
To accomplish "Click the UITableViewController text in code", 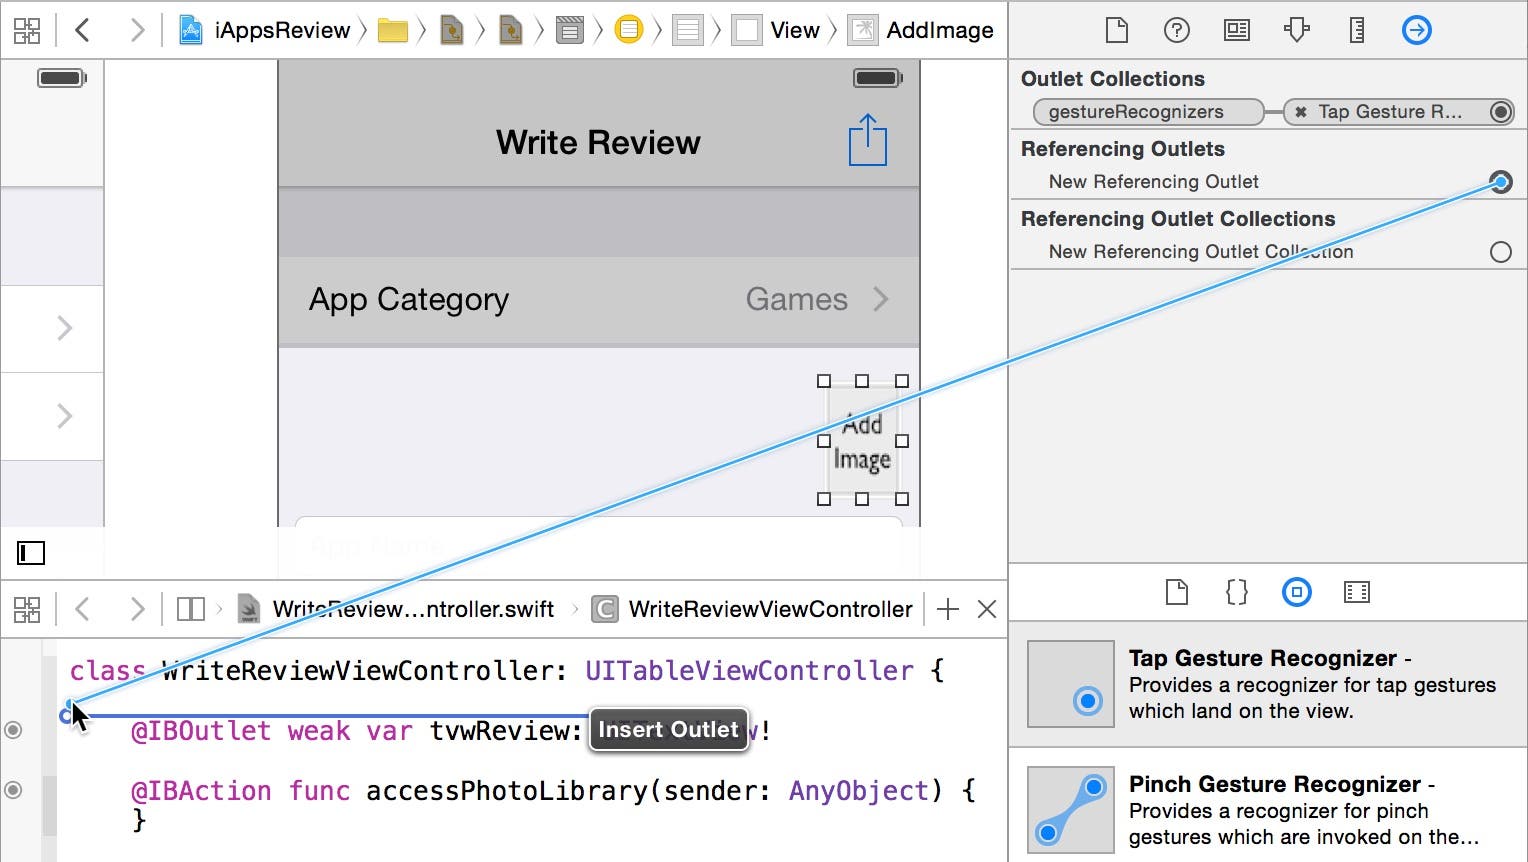I will [x=749, y=671].
